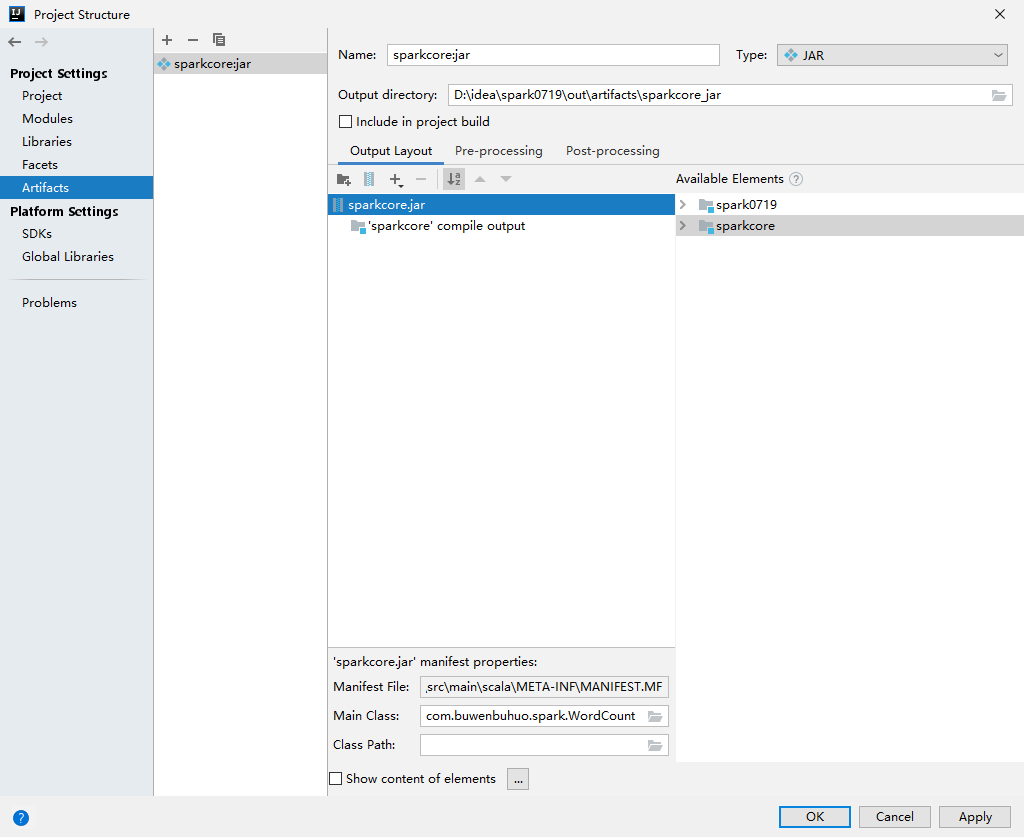Focus the Manifest File field
Viewport: 1024px width, 837px height.
[x=544, y=687]
